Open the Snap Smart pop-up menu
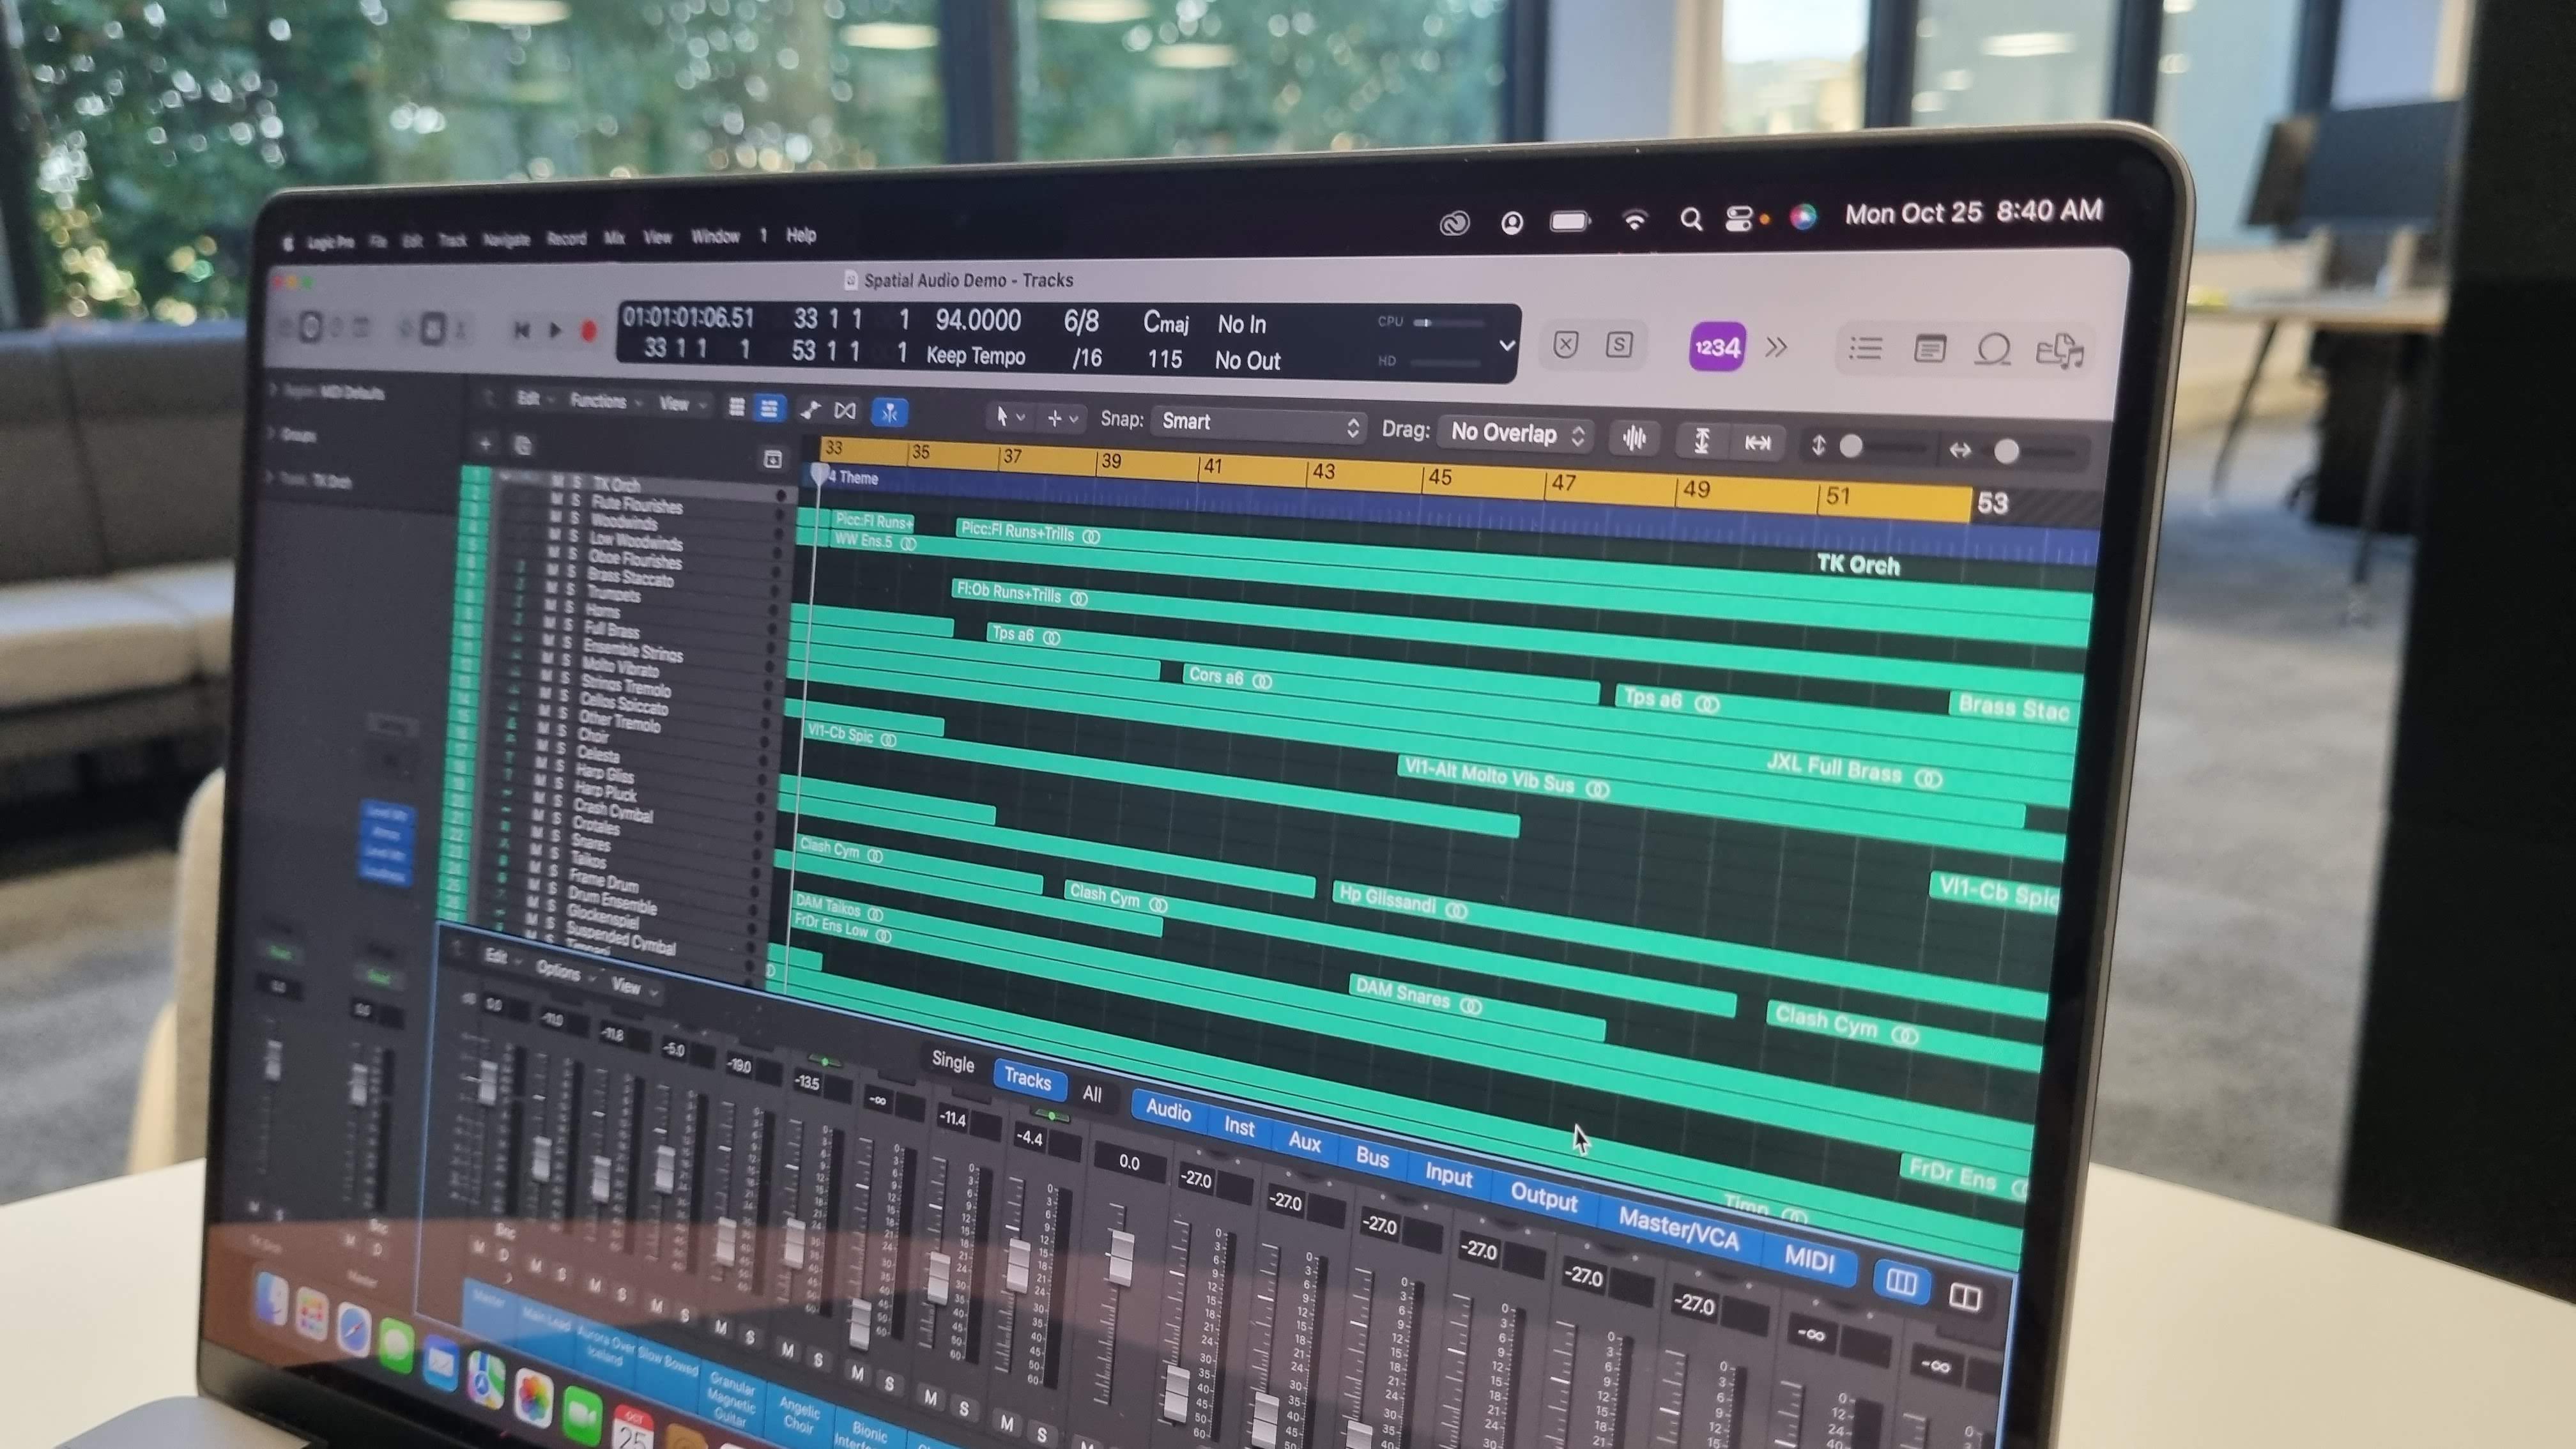Image resolution: width=2576 pixels, height=1449 pixels. (1258, 423)
